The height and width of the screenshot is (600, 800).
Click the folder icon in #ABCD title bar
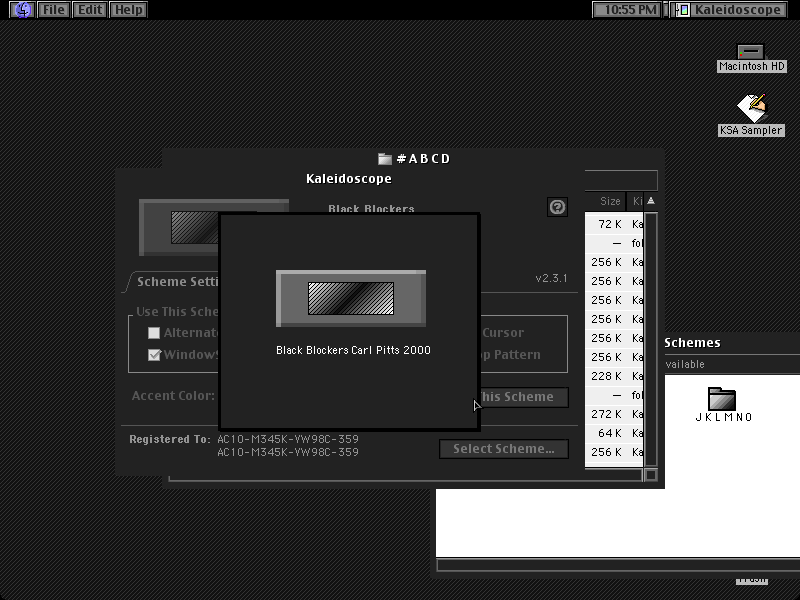tap(385, 159)
